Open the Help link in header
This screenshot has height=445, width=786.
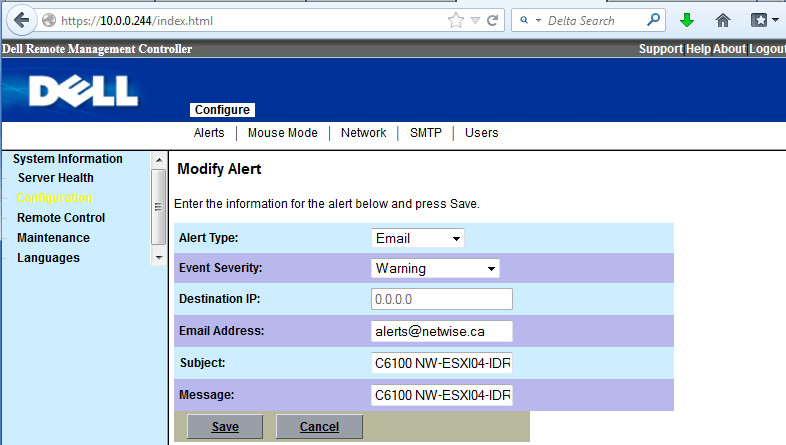pyautogui.click(x=698, y=49)
